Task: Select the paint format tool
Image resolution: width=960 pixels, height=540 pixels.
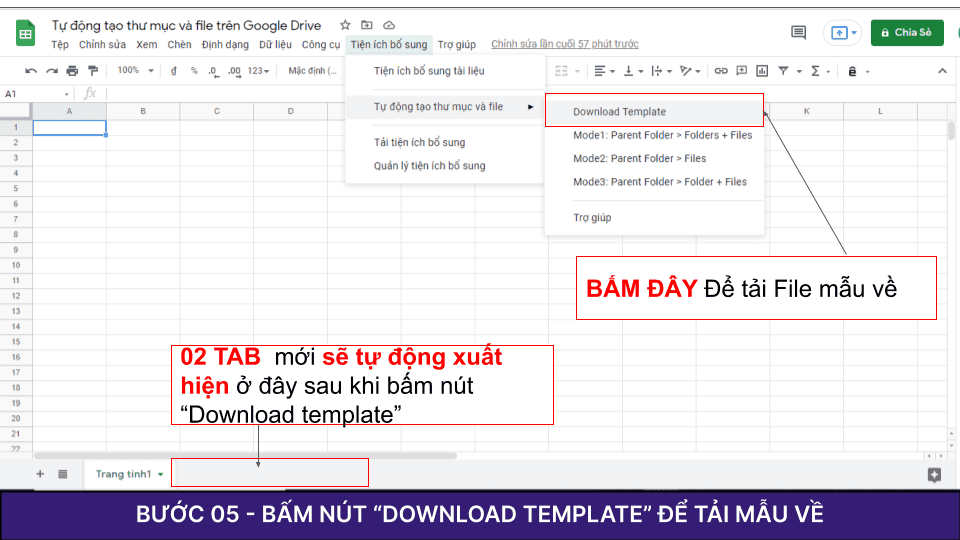Action: 93,71
